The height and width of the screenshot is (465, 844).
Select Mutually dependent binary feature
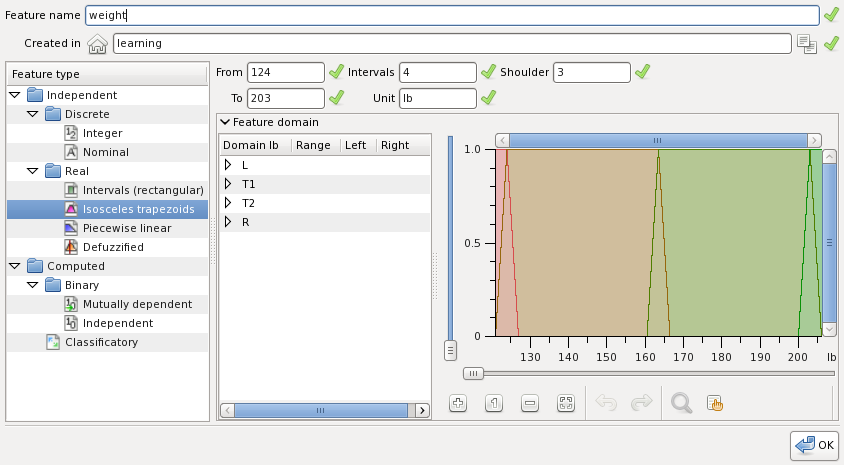(107, 304)
